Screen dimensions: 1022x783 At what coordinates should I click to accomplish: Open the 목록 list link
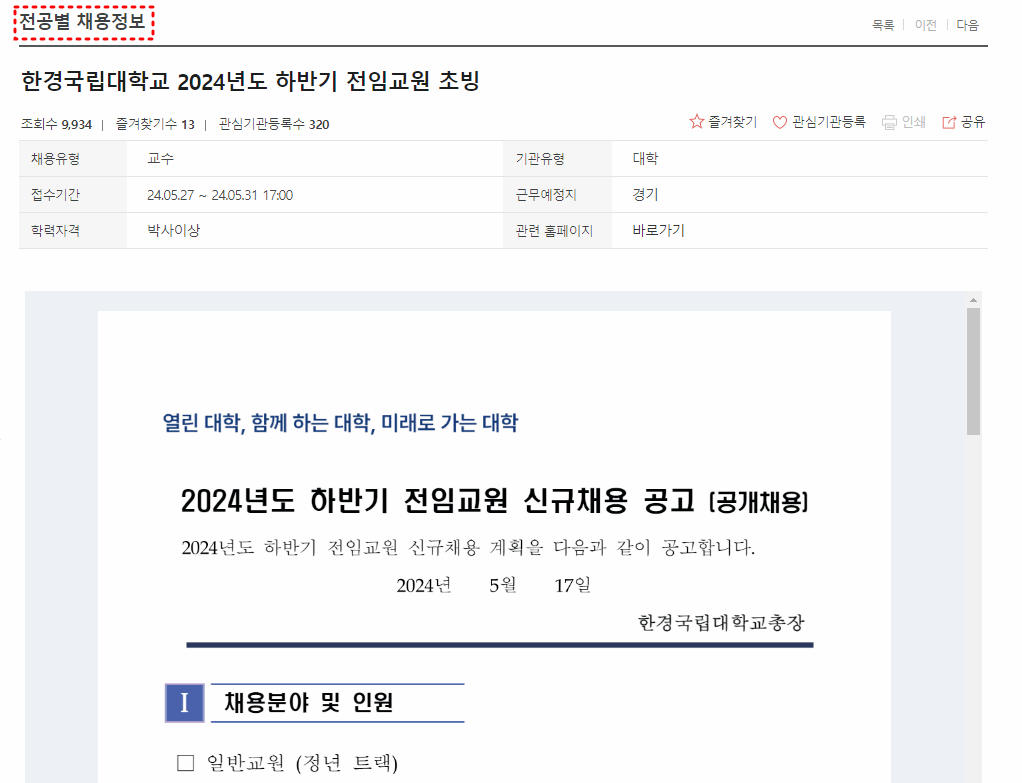(x=883, y=25)
